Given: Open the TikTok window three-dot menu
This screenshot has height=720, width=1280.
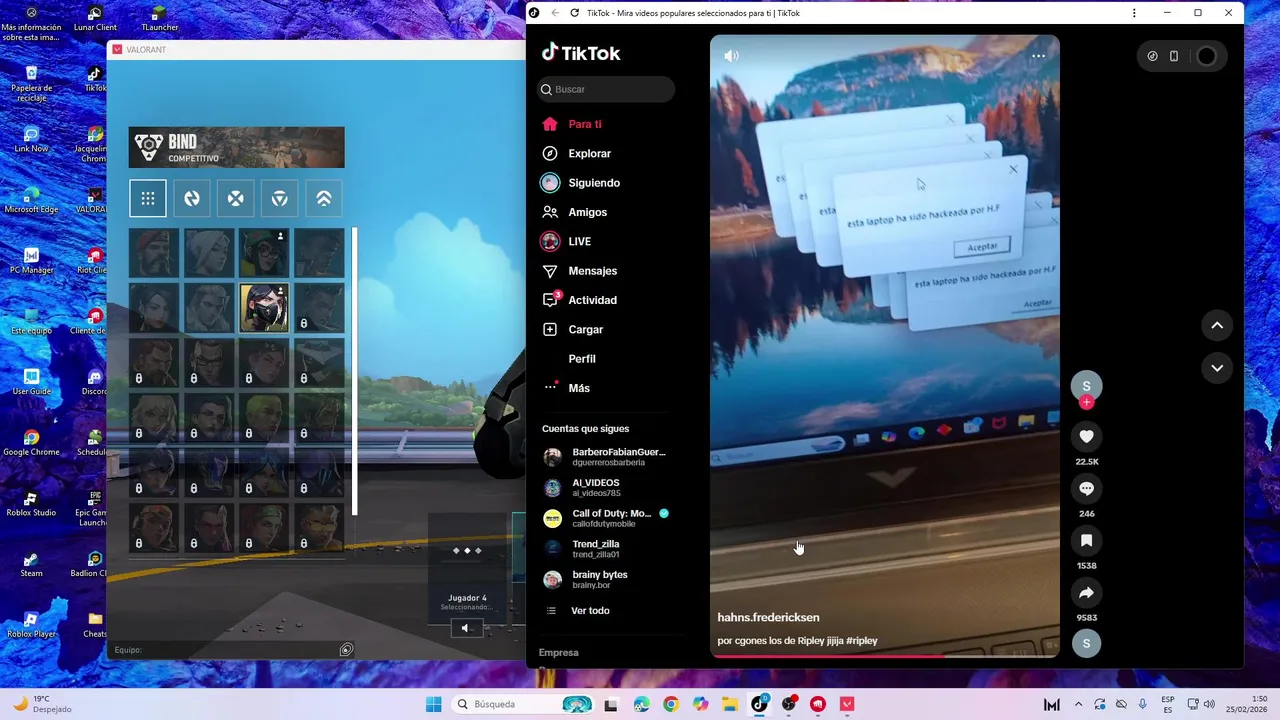Looking at the screenshot, I should click(1134, 13).
